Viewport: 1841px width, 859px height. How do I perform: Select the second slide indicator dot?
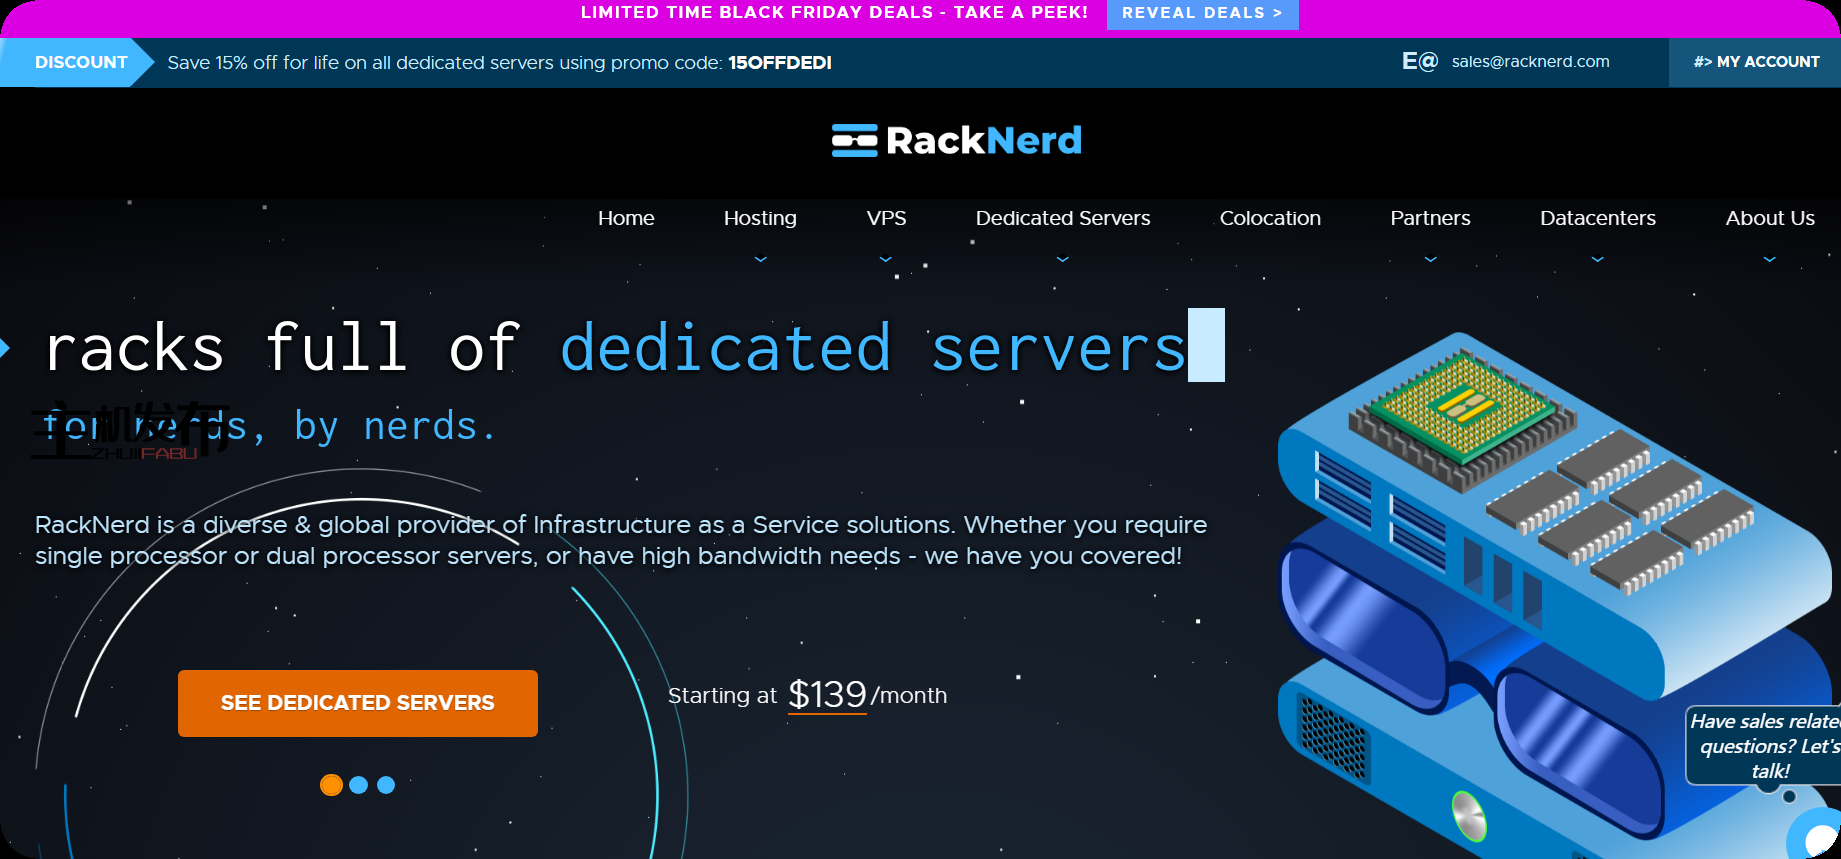359,785
